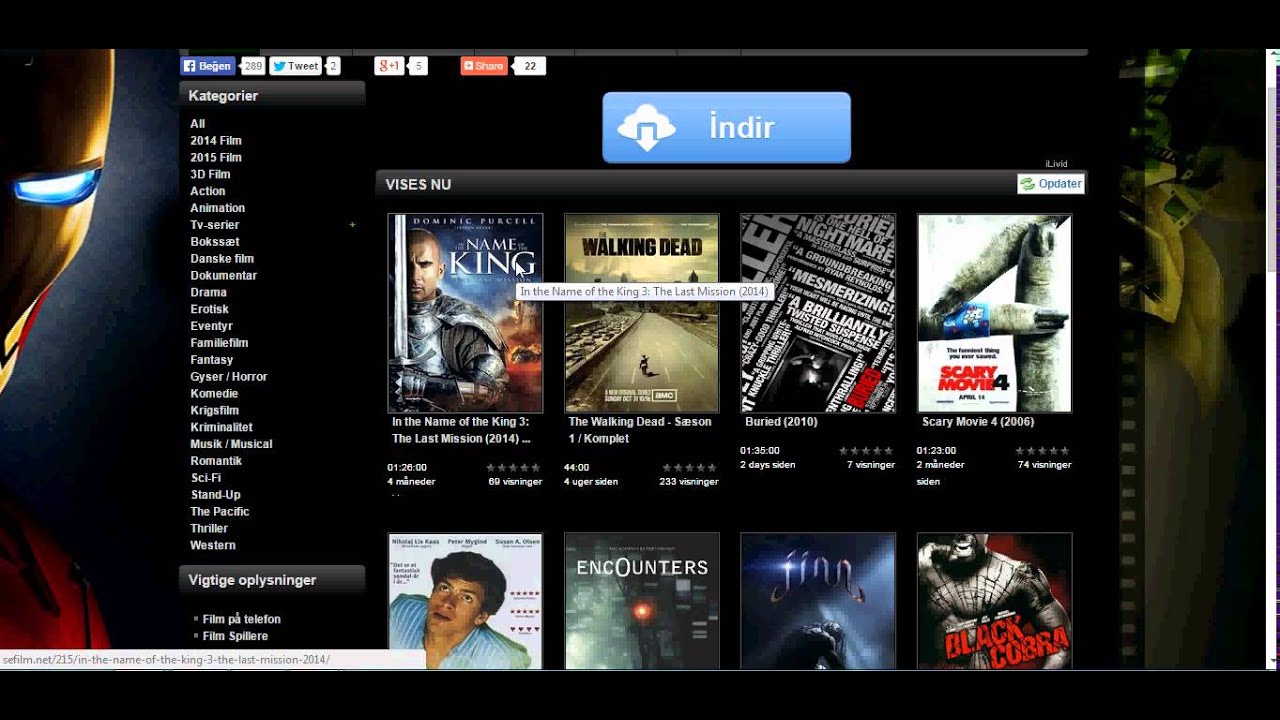Click the blue İndir download button
The height and width of the screenshot is (720, 1280).
click(x=727, y=127)
